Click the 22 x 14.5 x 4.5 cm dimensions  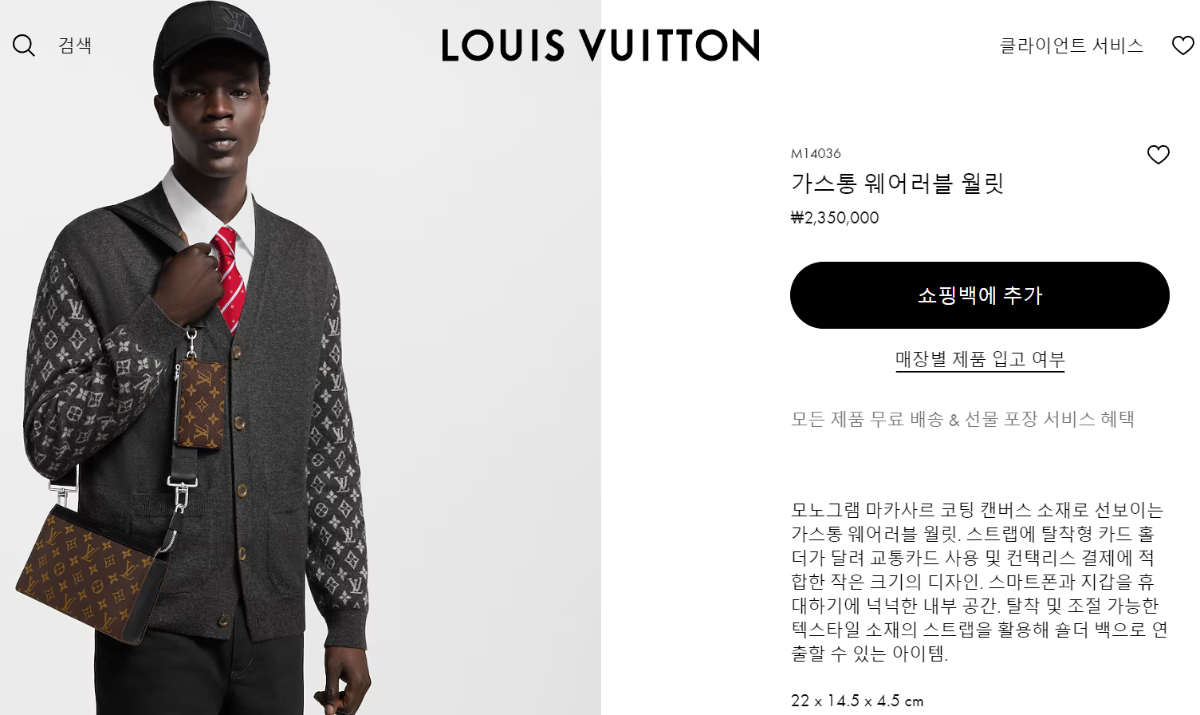857,700
